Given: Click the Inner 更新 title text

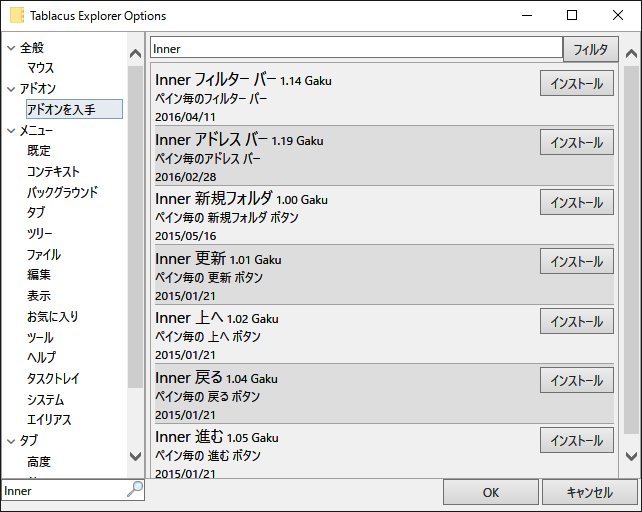Looking at the screenshot, I should tap(190, 258).
